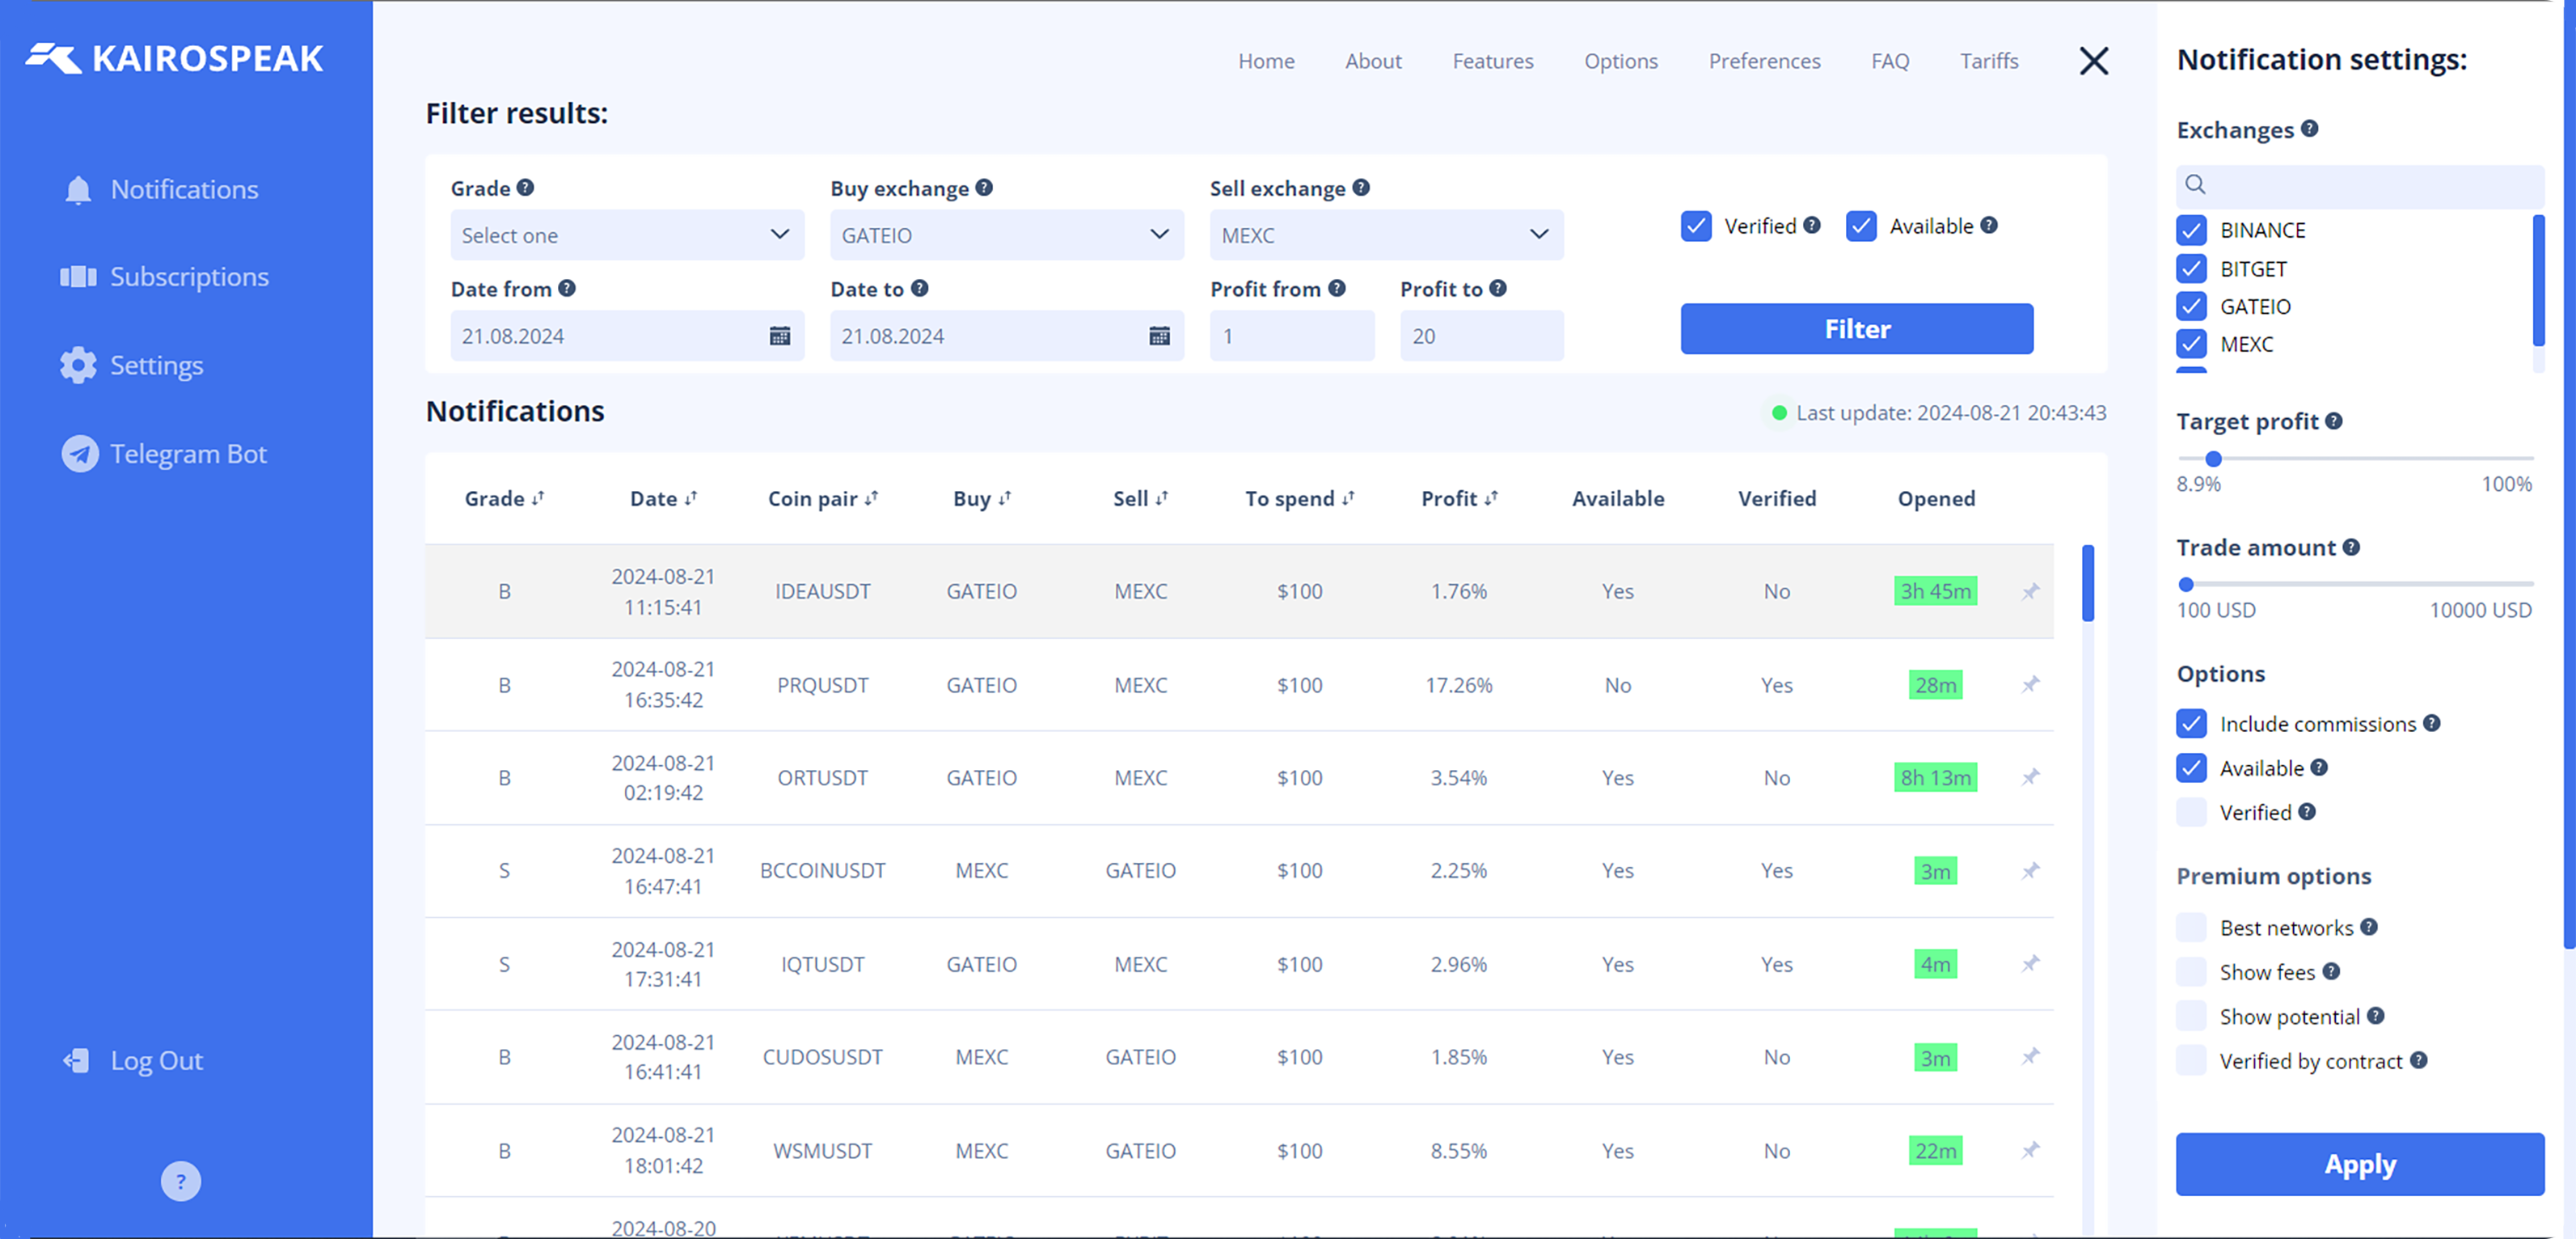
Task: Open the FAQ menu item
Action: pos(1890,61)
